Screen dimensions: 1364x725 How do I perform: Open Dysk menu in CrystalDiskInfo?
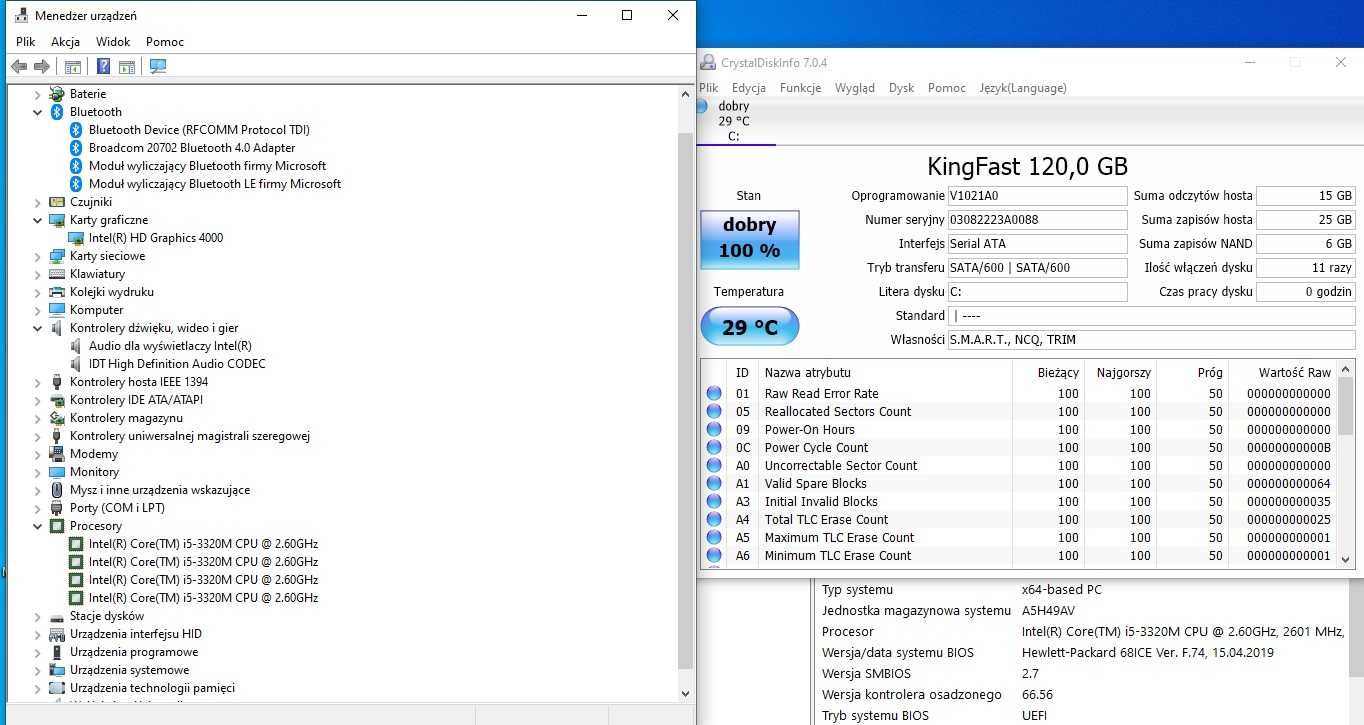click(901, 88)
